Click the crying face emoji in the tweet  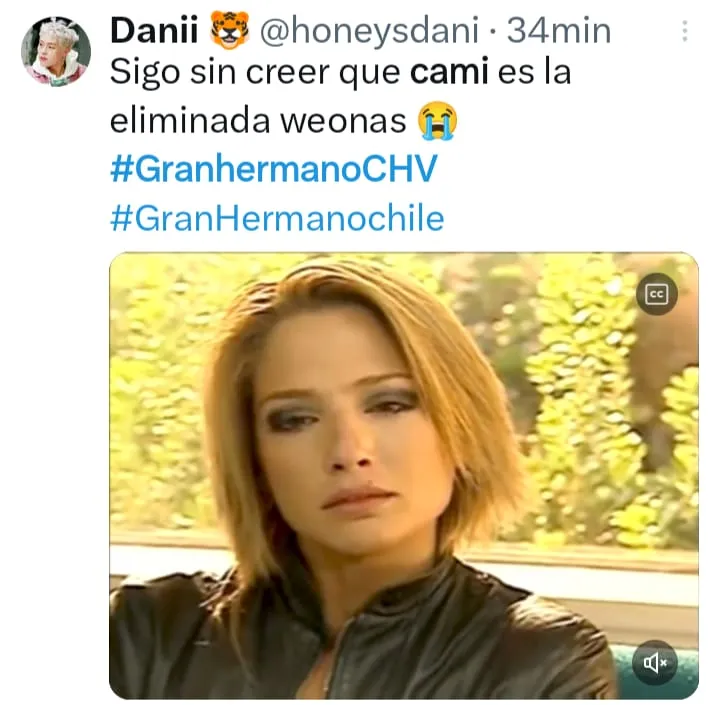tap(438, 120)
